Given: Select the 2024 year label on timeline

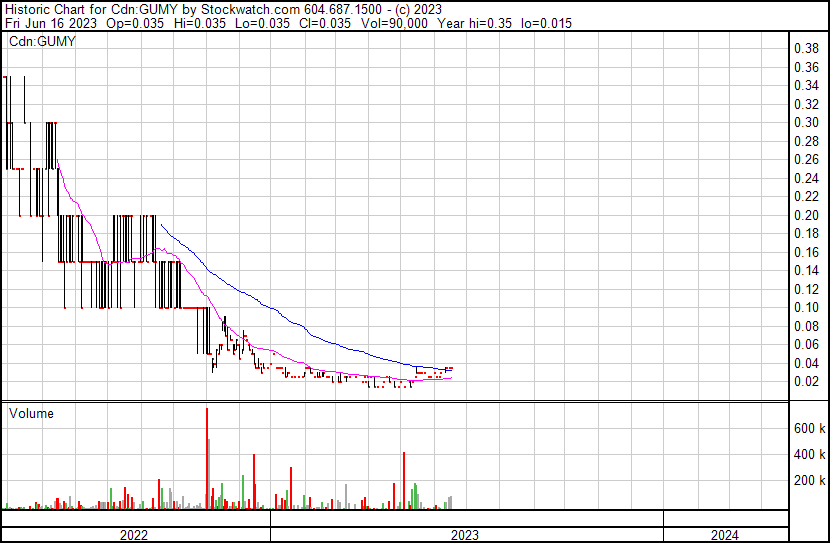Looking at the screenshot, I should tap(725, 535).
